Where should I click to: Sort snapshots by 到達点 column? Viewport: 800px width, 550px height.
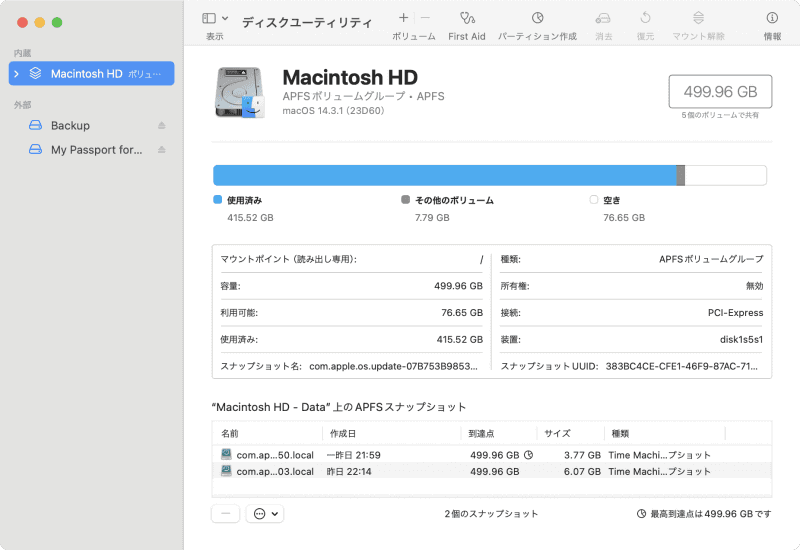tap(499, 434)
